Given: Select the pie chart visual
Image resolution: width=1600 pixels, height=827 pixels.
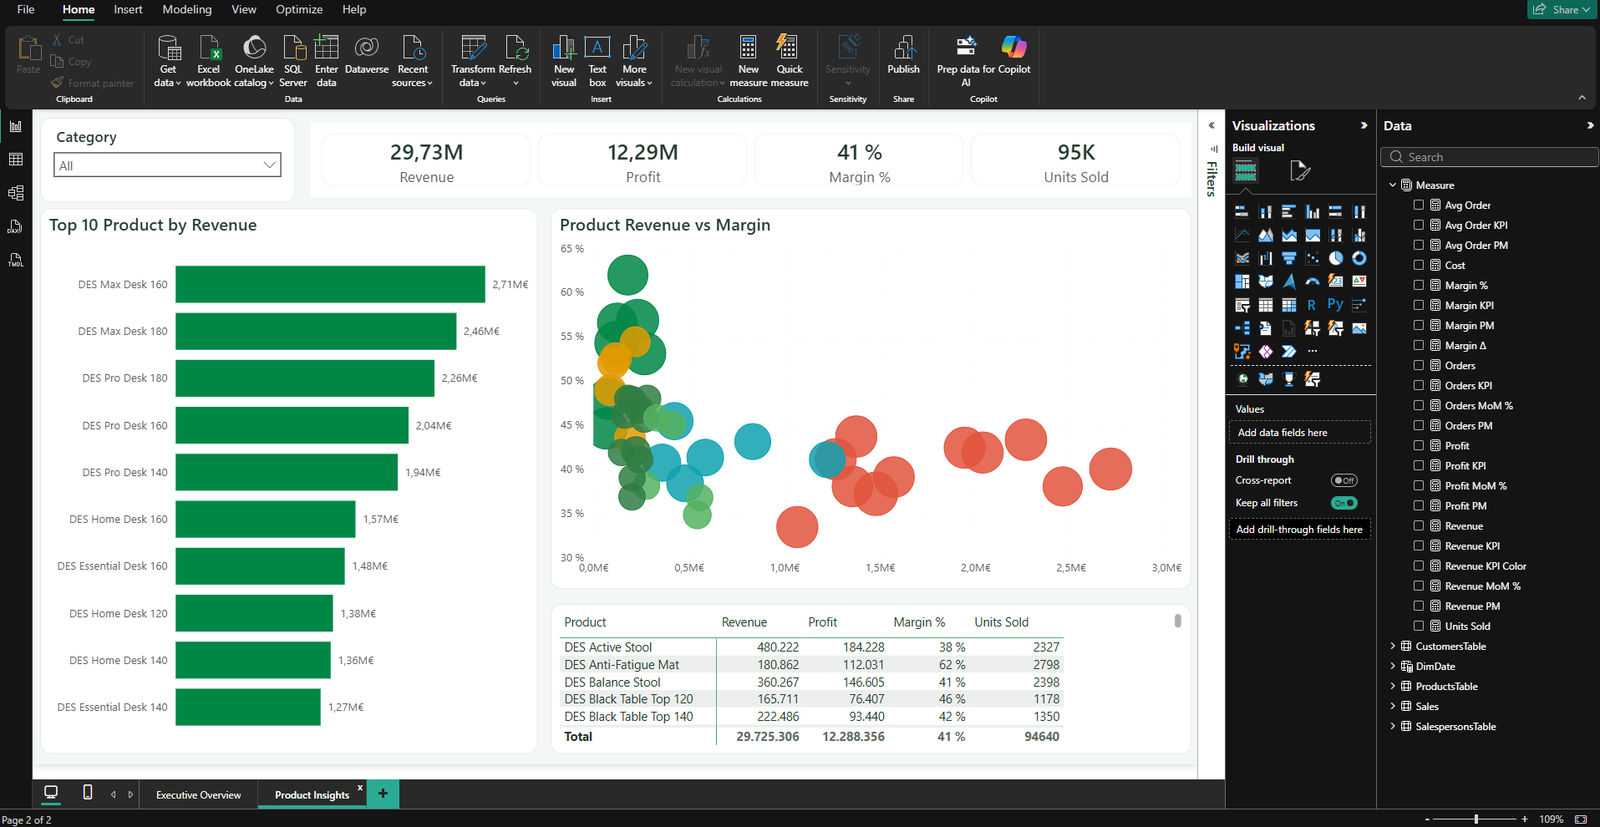Looking at the screenshot, I should [x=1336, y=258].
